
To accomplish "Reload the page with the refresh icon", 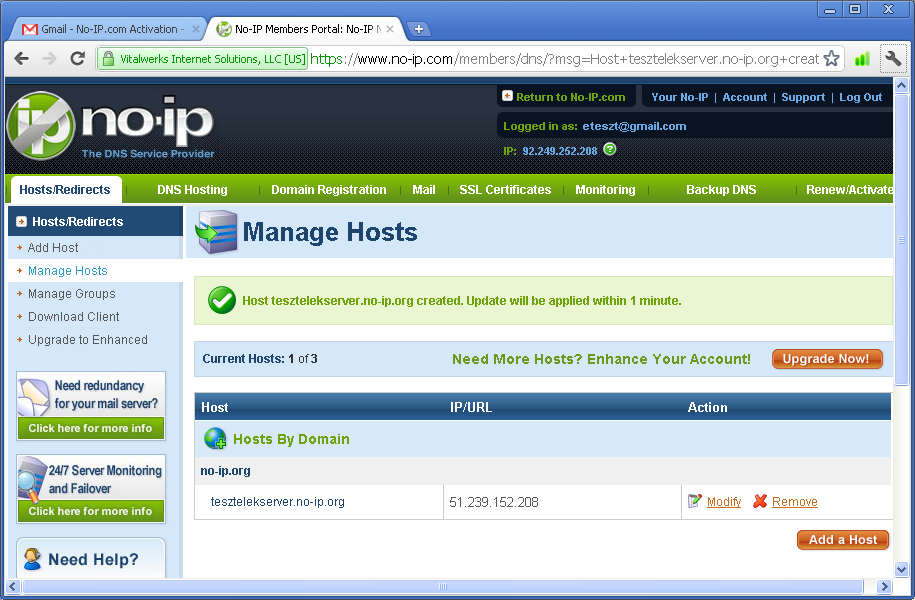I will click(77, 59).
